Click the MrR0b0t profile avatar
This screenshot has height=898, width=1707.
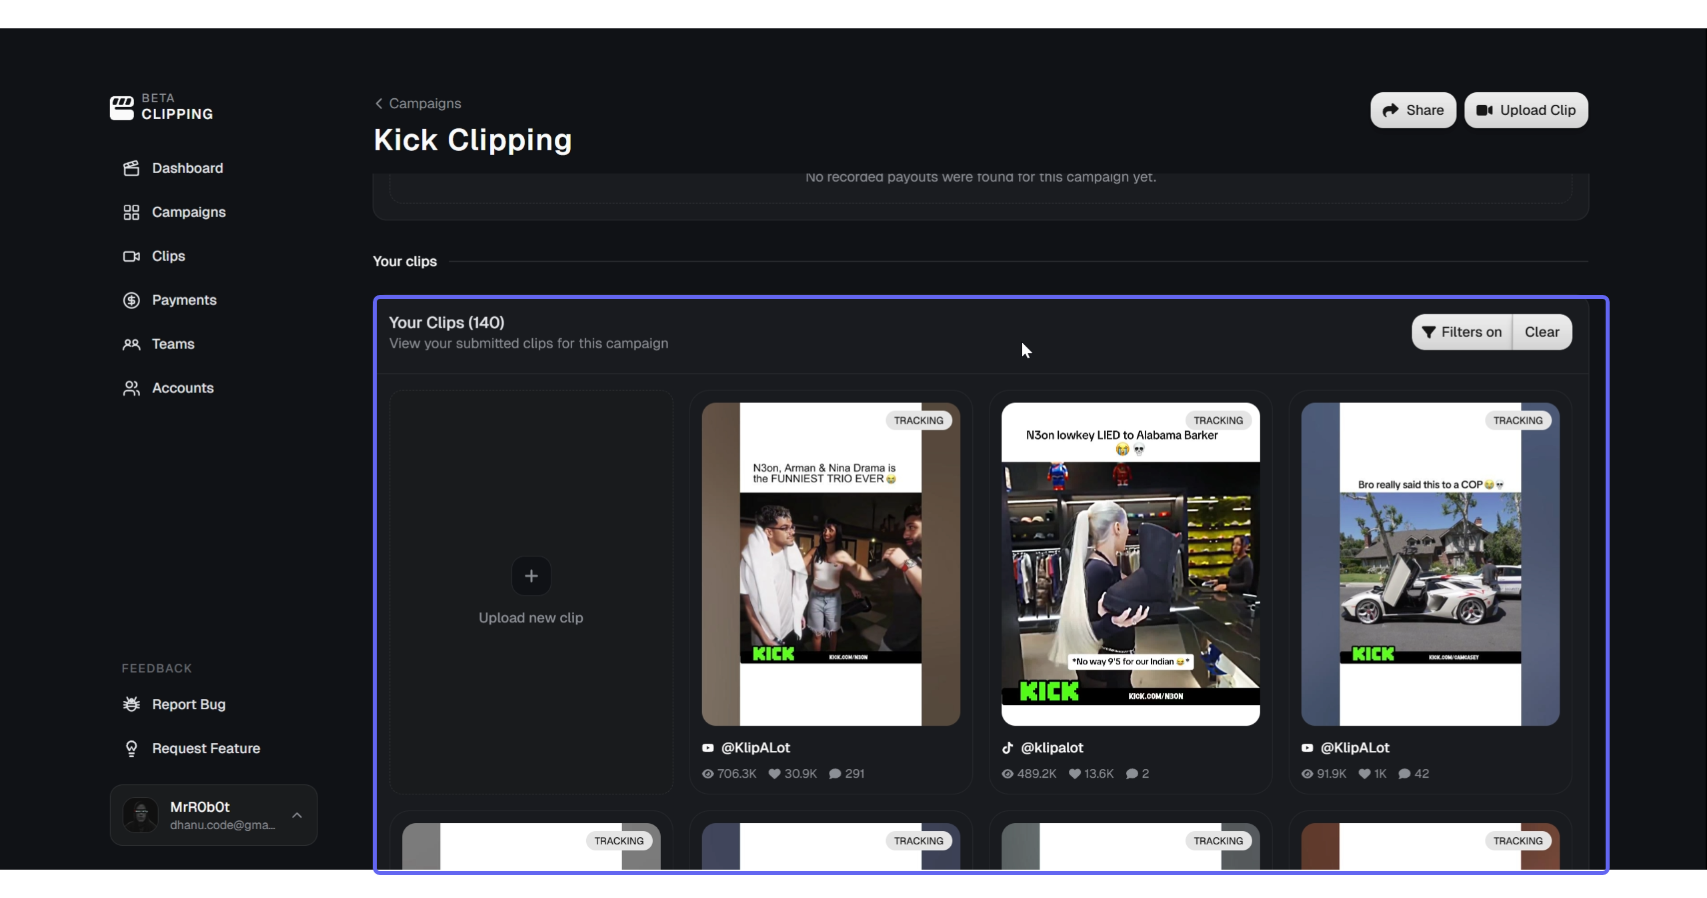(141, 815)
